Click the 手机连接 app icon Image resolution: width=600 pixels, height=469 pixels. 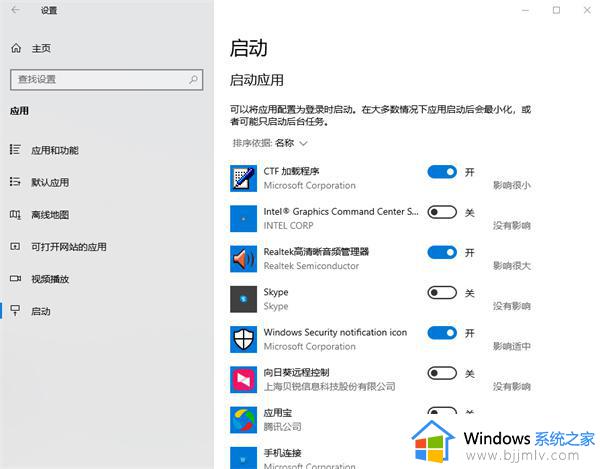(243, 458)
